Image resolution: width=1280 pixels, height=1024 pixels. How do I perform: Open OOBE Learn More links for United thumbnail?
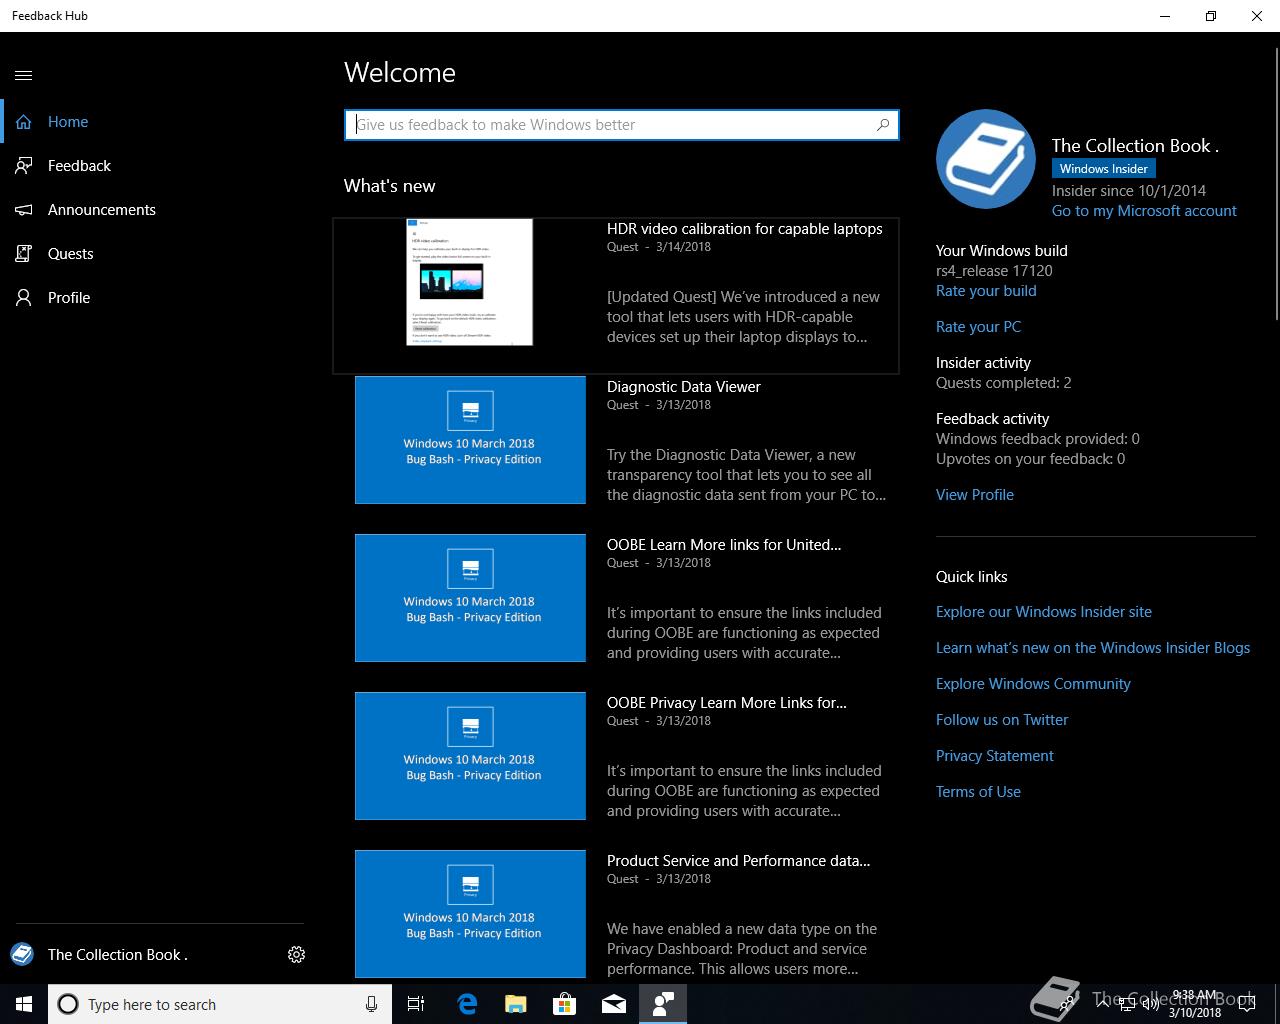(x=470, y=598)
